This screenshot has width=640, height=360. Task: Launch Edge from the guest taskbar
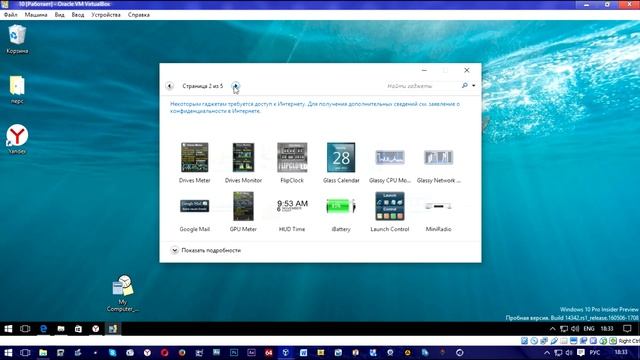click(43, 329)
